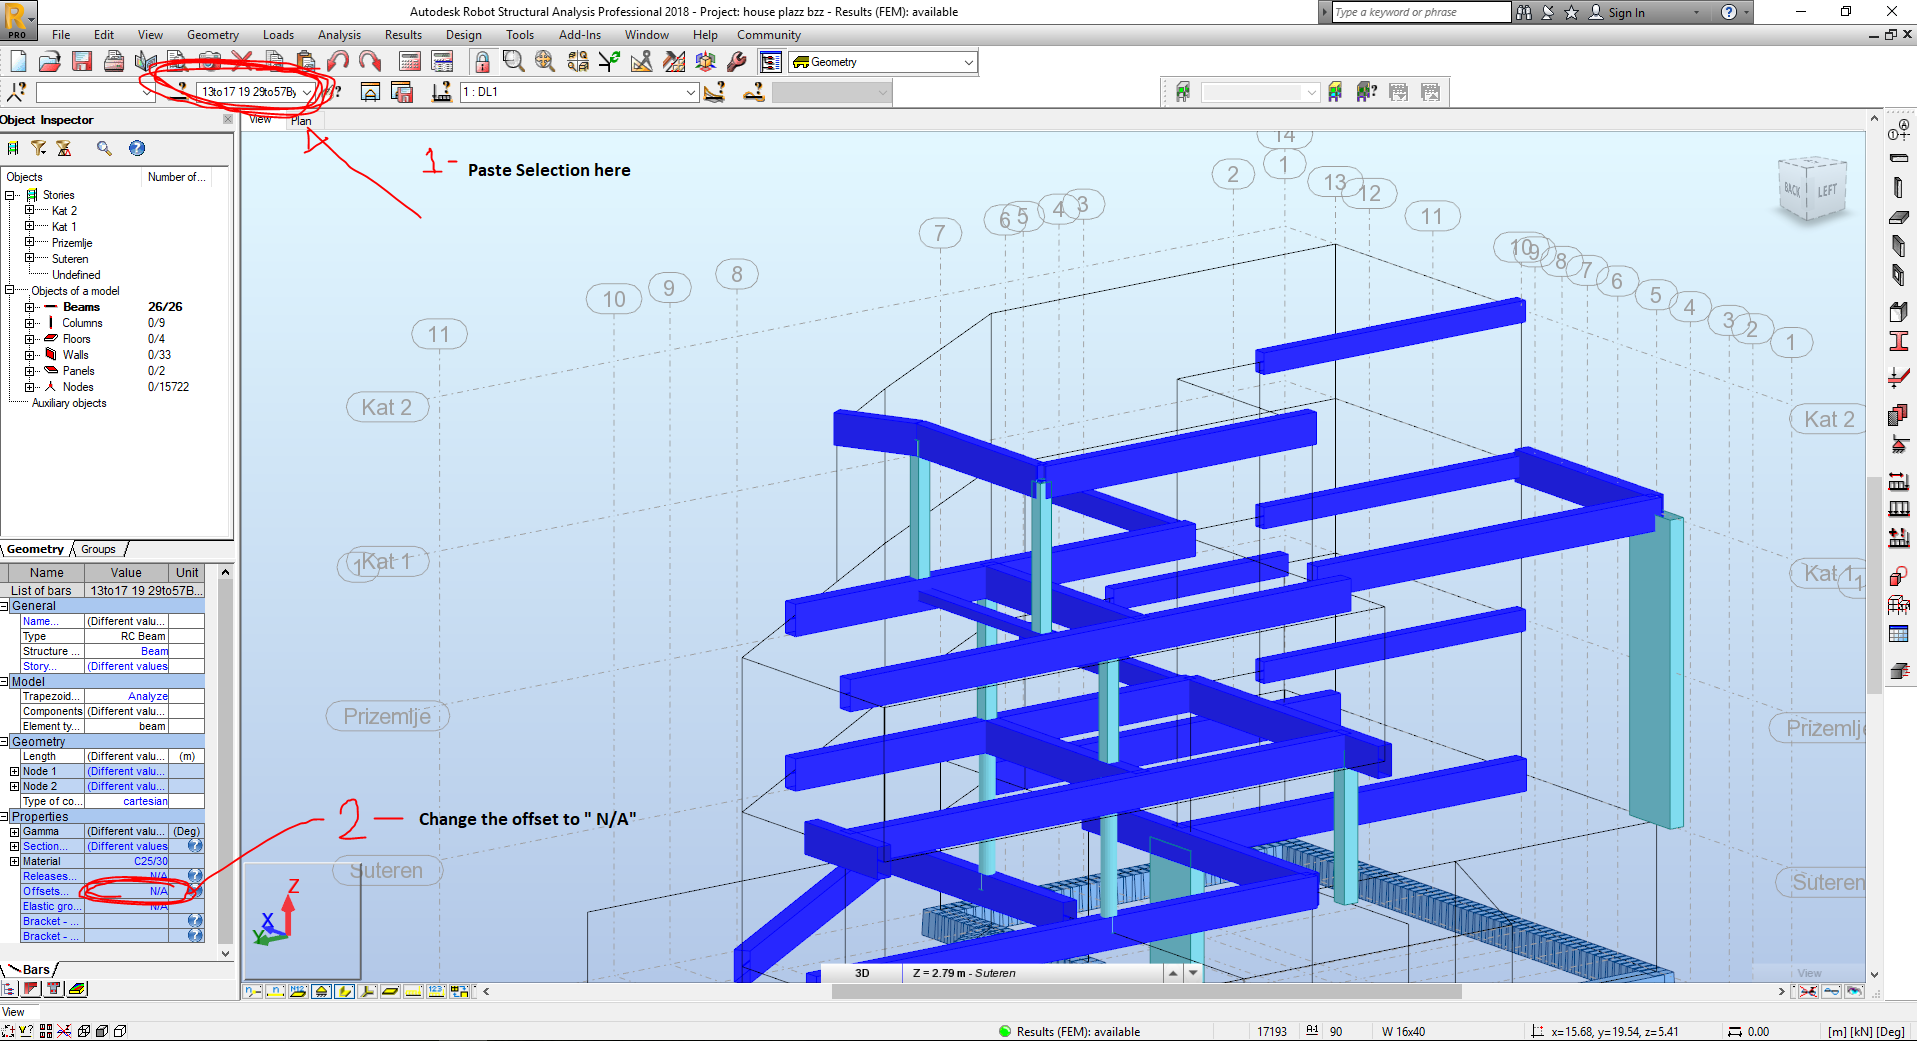Click the padlock selection lock icon
Image resolution: width=1917 pixels, height=1041 pixels.
(x=482, y=61)
